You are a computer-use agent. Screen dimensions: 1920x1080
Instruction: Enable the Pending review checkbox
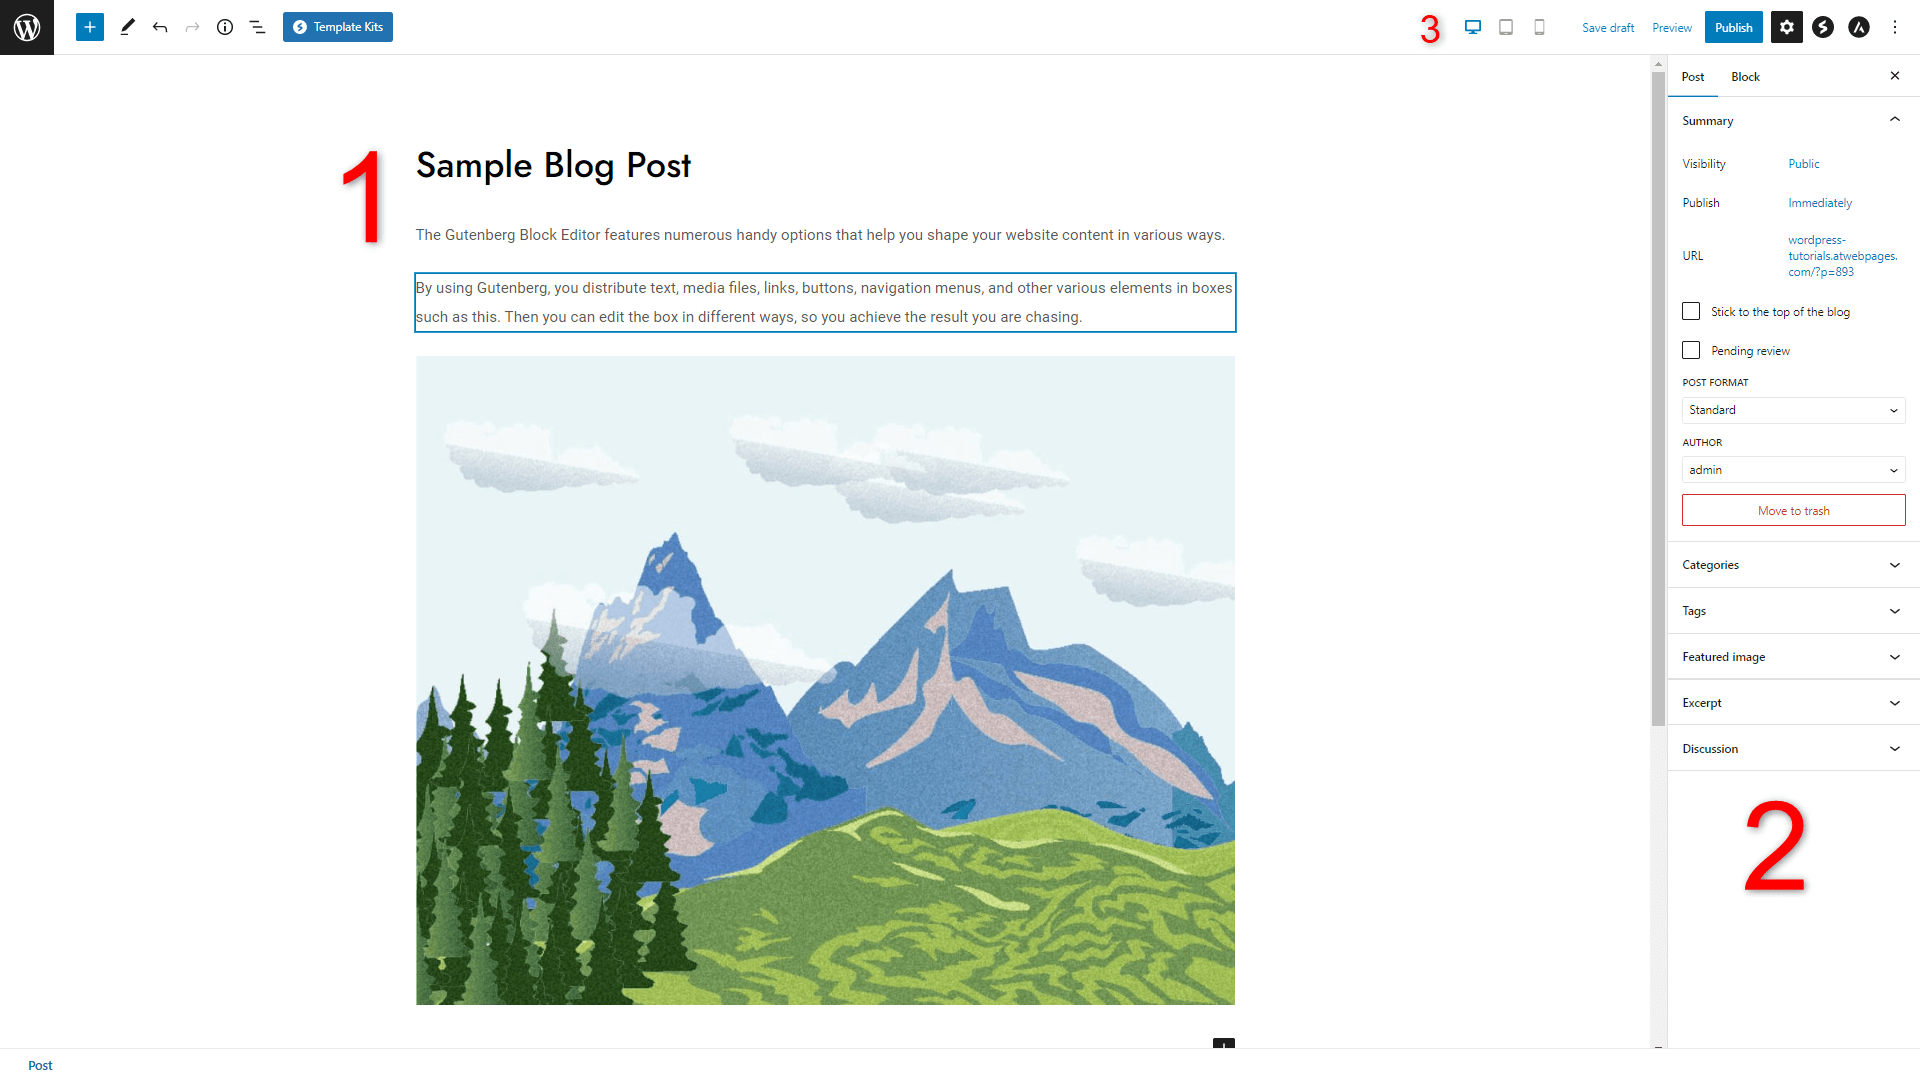(x=1691, y=349)
